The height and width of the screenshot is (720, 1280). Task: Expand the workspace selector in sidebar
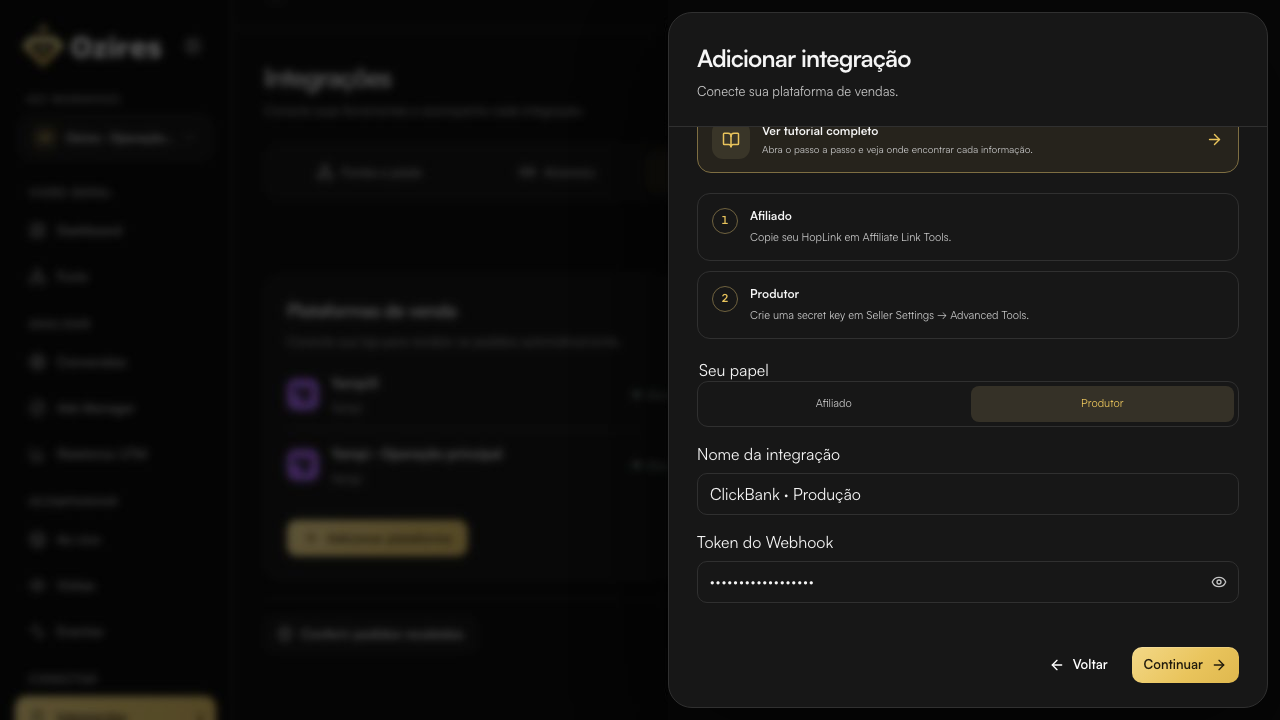click(x=114, y=138)
